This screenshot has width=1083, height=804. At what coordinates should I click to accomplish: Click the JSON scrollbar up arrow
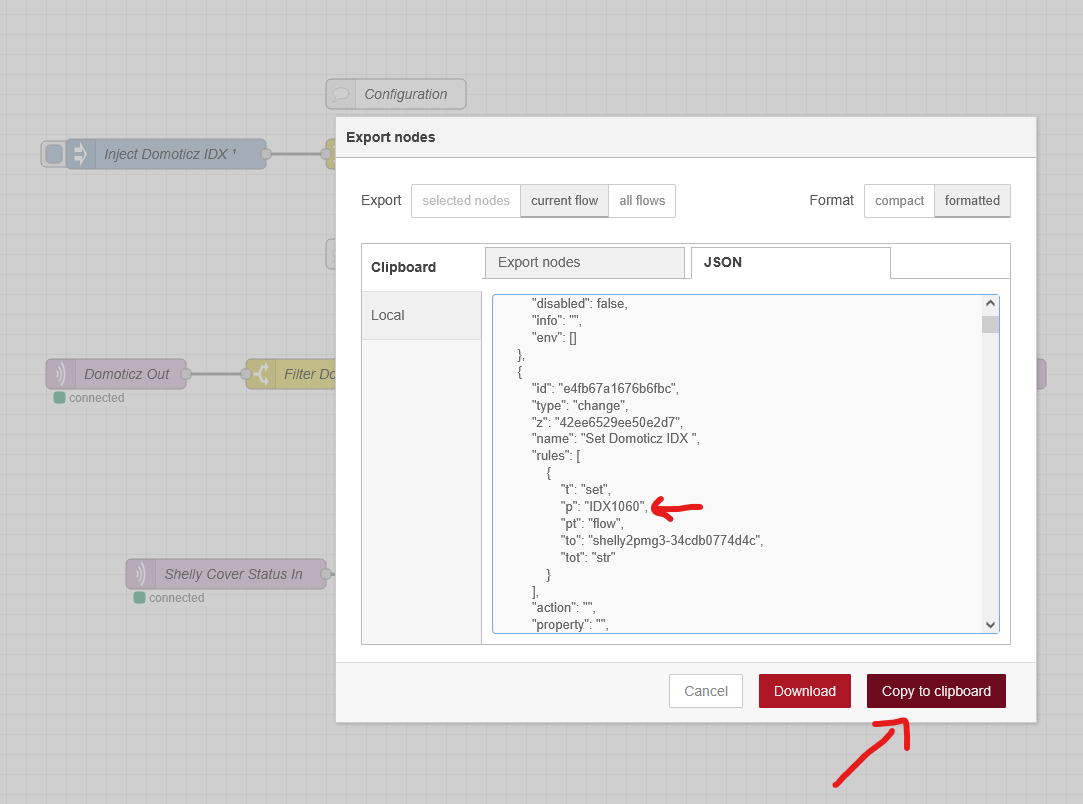click(990, 303)
